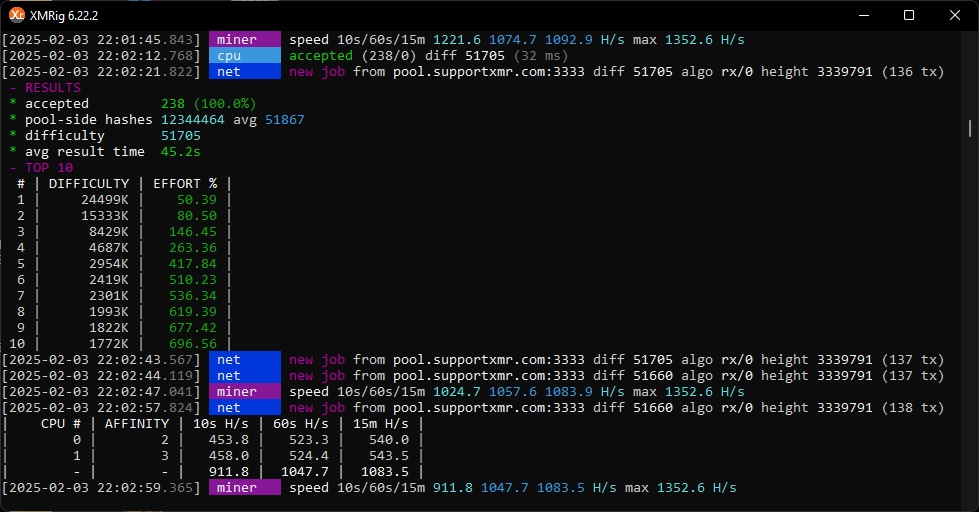The height and width of the screenshot is (512, 979).
Task: Click timestamp 2025-02-03 22:02:59.365
Action: point(101,488)
